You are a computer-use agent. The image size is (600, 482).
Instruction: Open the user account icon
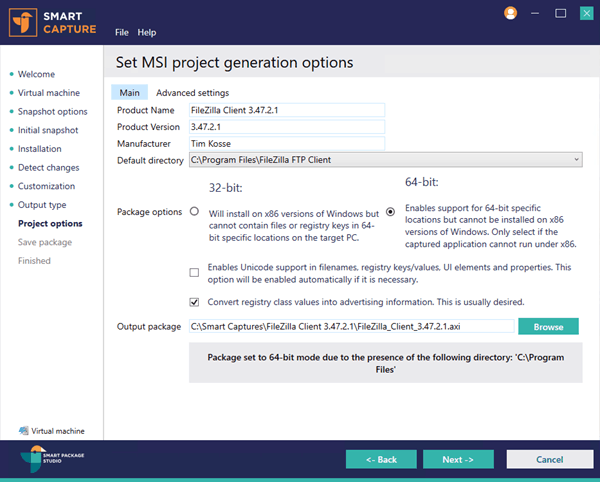510,13
